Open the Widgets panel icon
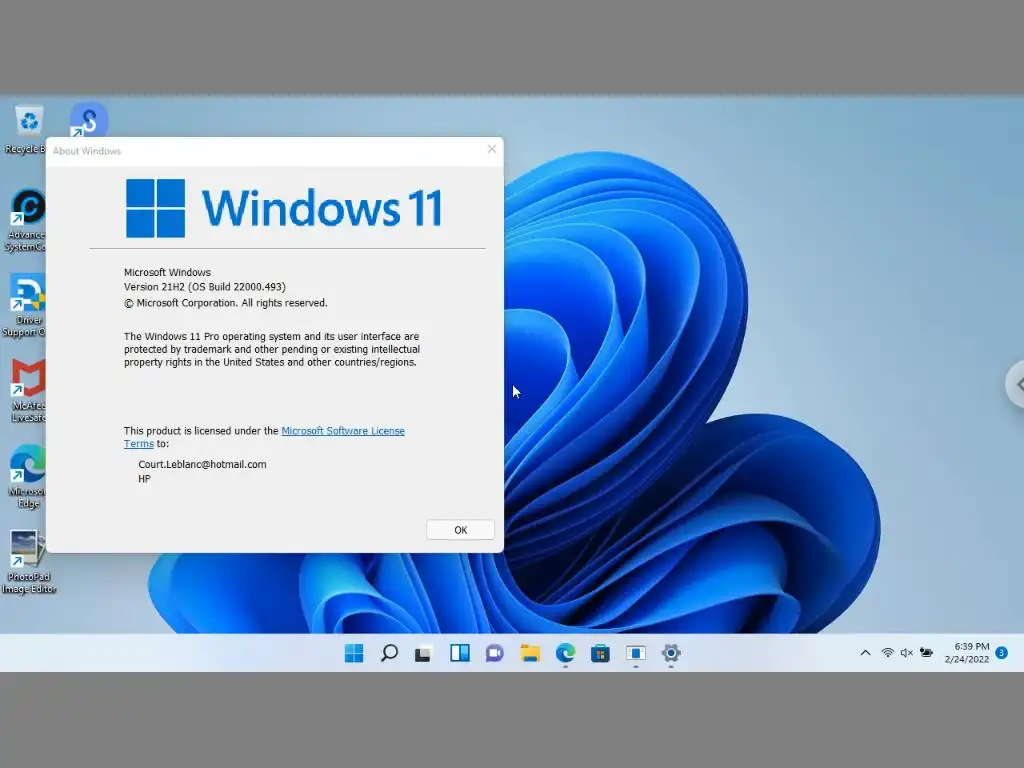The height and width of the screenshot is (768, 1024). coord(460,653)
